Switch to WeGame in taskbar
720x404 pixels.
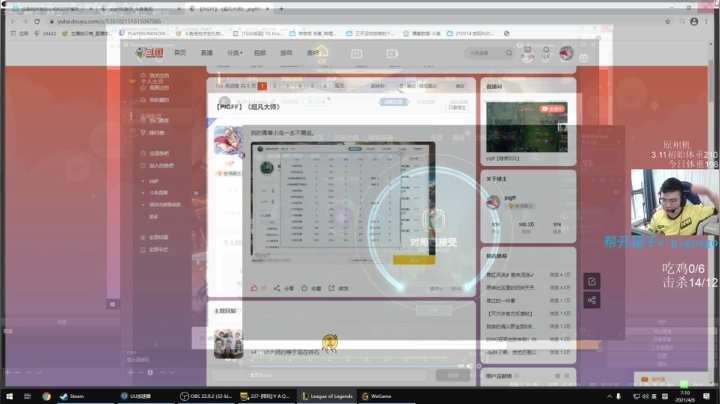[x=377, y=396]
